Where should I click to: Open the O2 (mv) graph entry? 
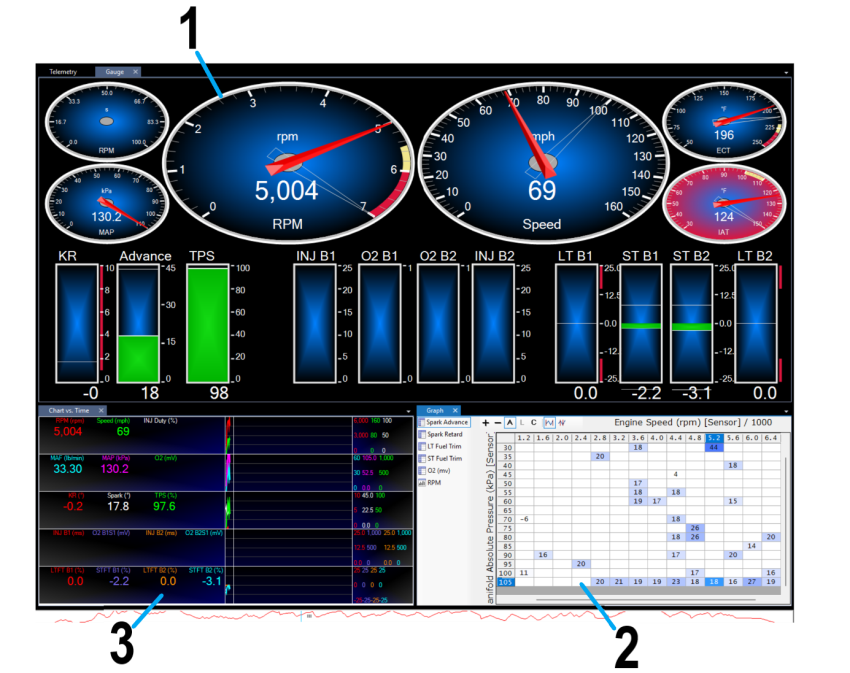point(442,470)
